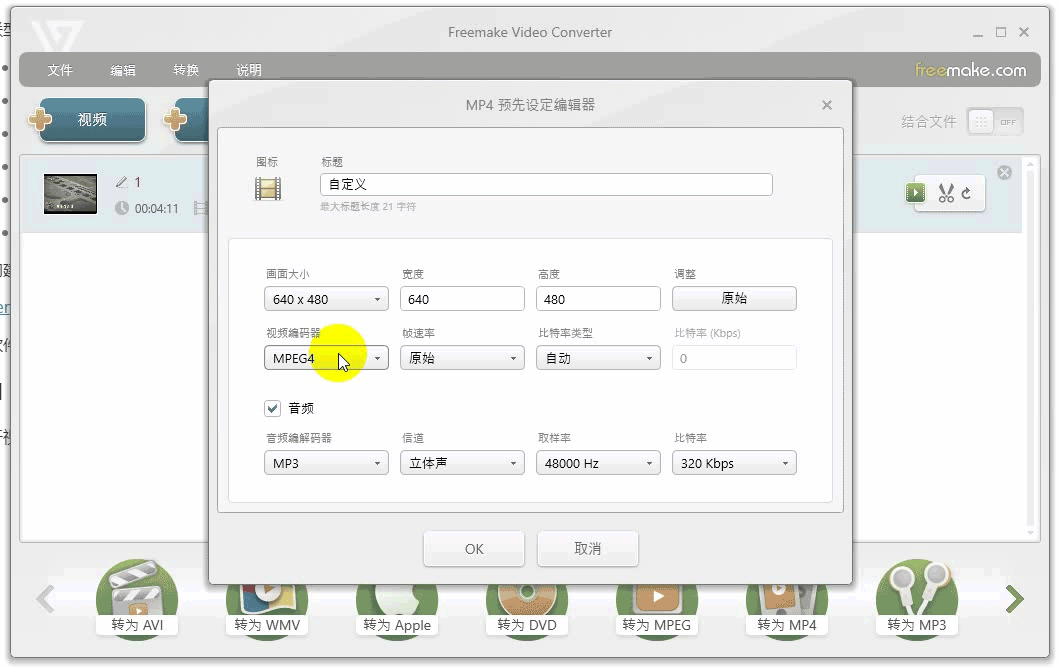
Task: Open the 48000 Hz sample rate dropdown
Action: pyautogui.click(x=598, y=463)
